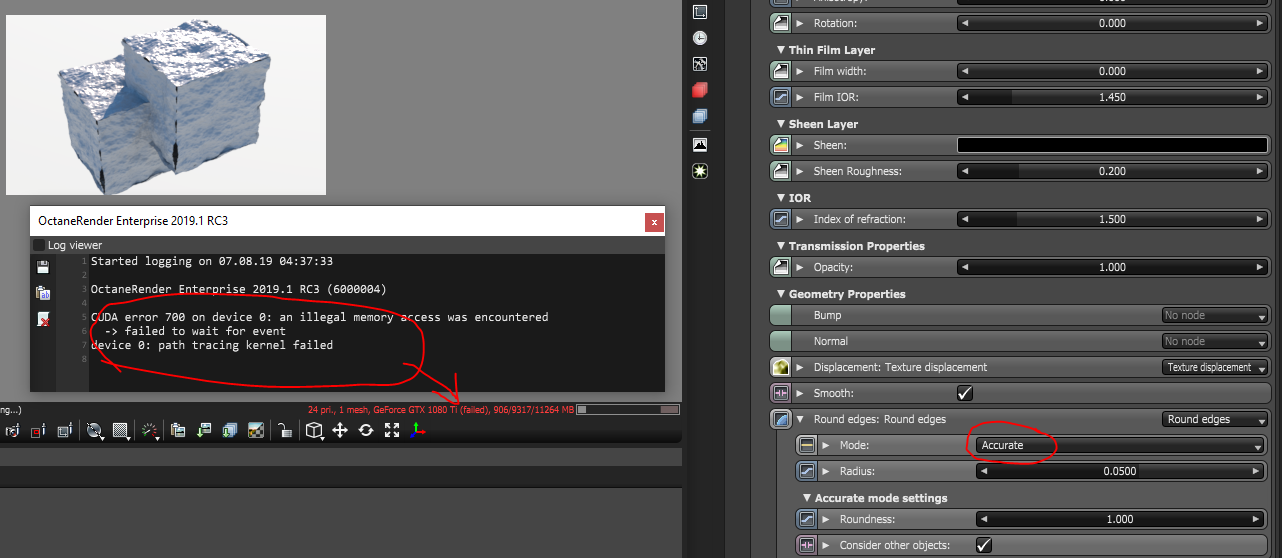The image size is (1282, 558).
Task: Click the Film width node icon
Action: pyautogui.click(x=781, y=71)
